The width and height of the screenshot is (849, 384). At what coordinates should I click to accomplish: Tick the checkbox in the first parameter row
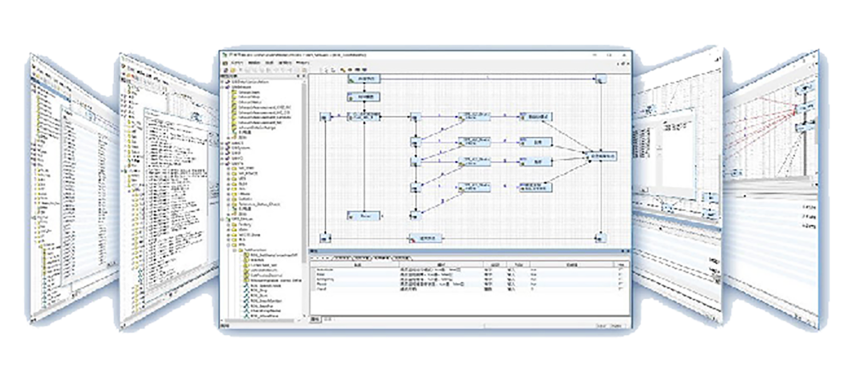[x=620, y=269]
